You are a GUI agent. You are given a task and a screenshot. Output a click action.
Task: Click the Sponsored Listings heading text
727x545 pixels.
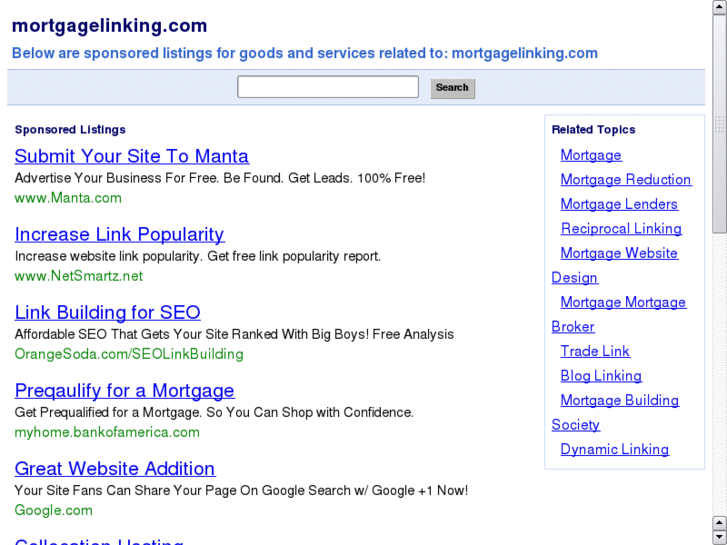click(70, 129)
